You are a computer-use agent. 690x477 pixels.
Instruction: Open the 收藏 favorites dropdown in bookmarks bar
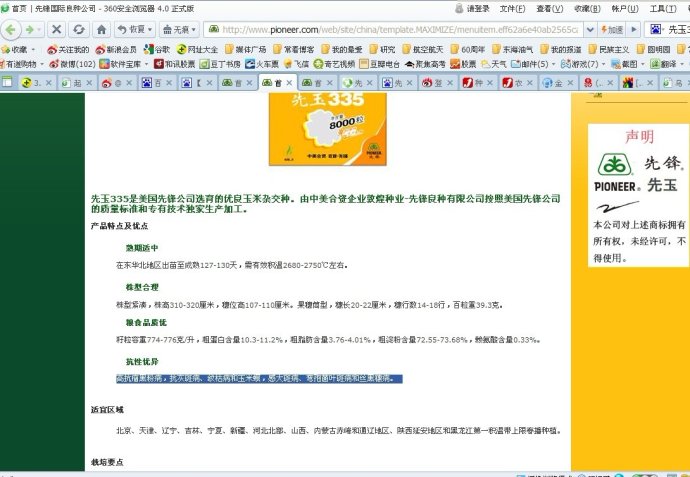[x=18, y=49]
